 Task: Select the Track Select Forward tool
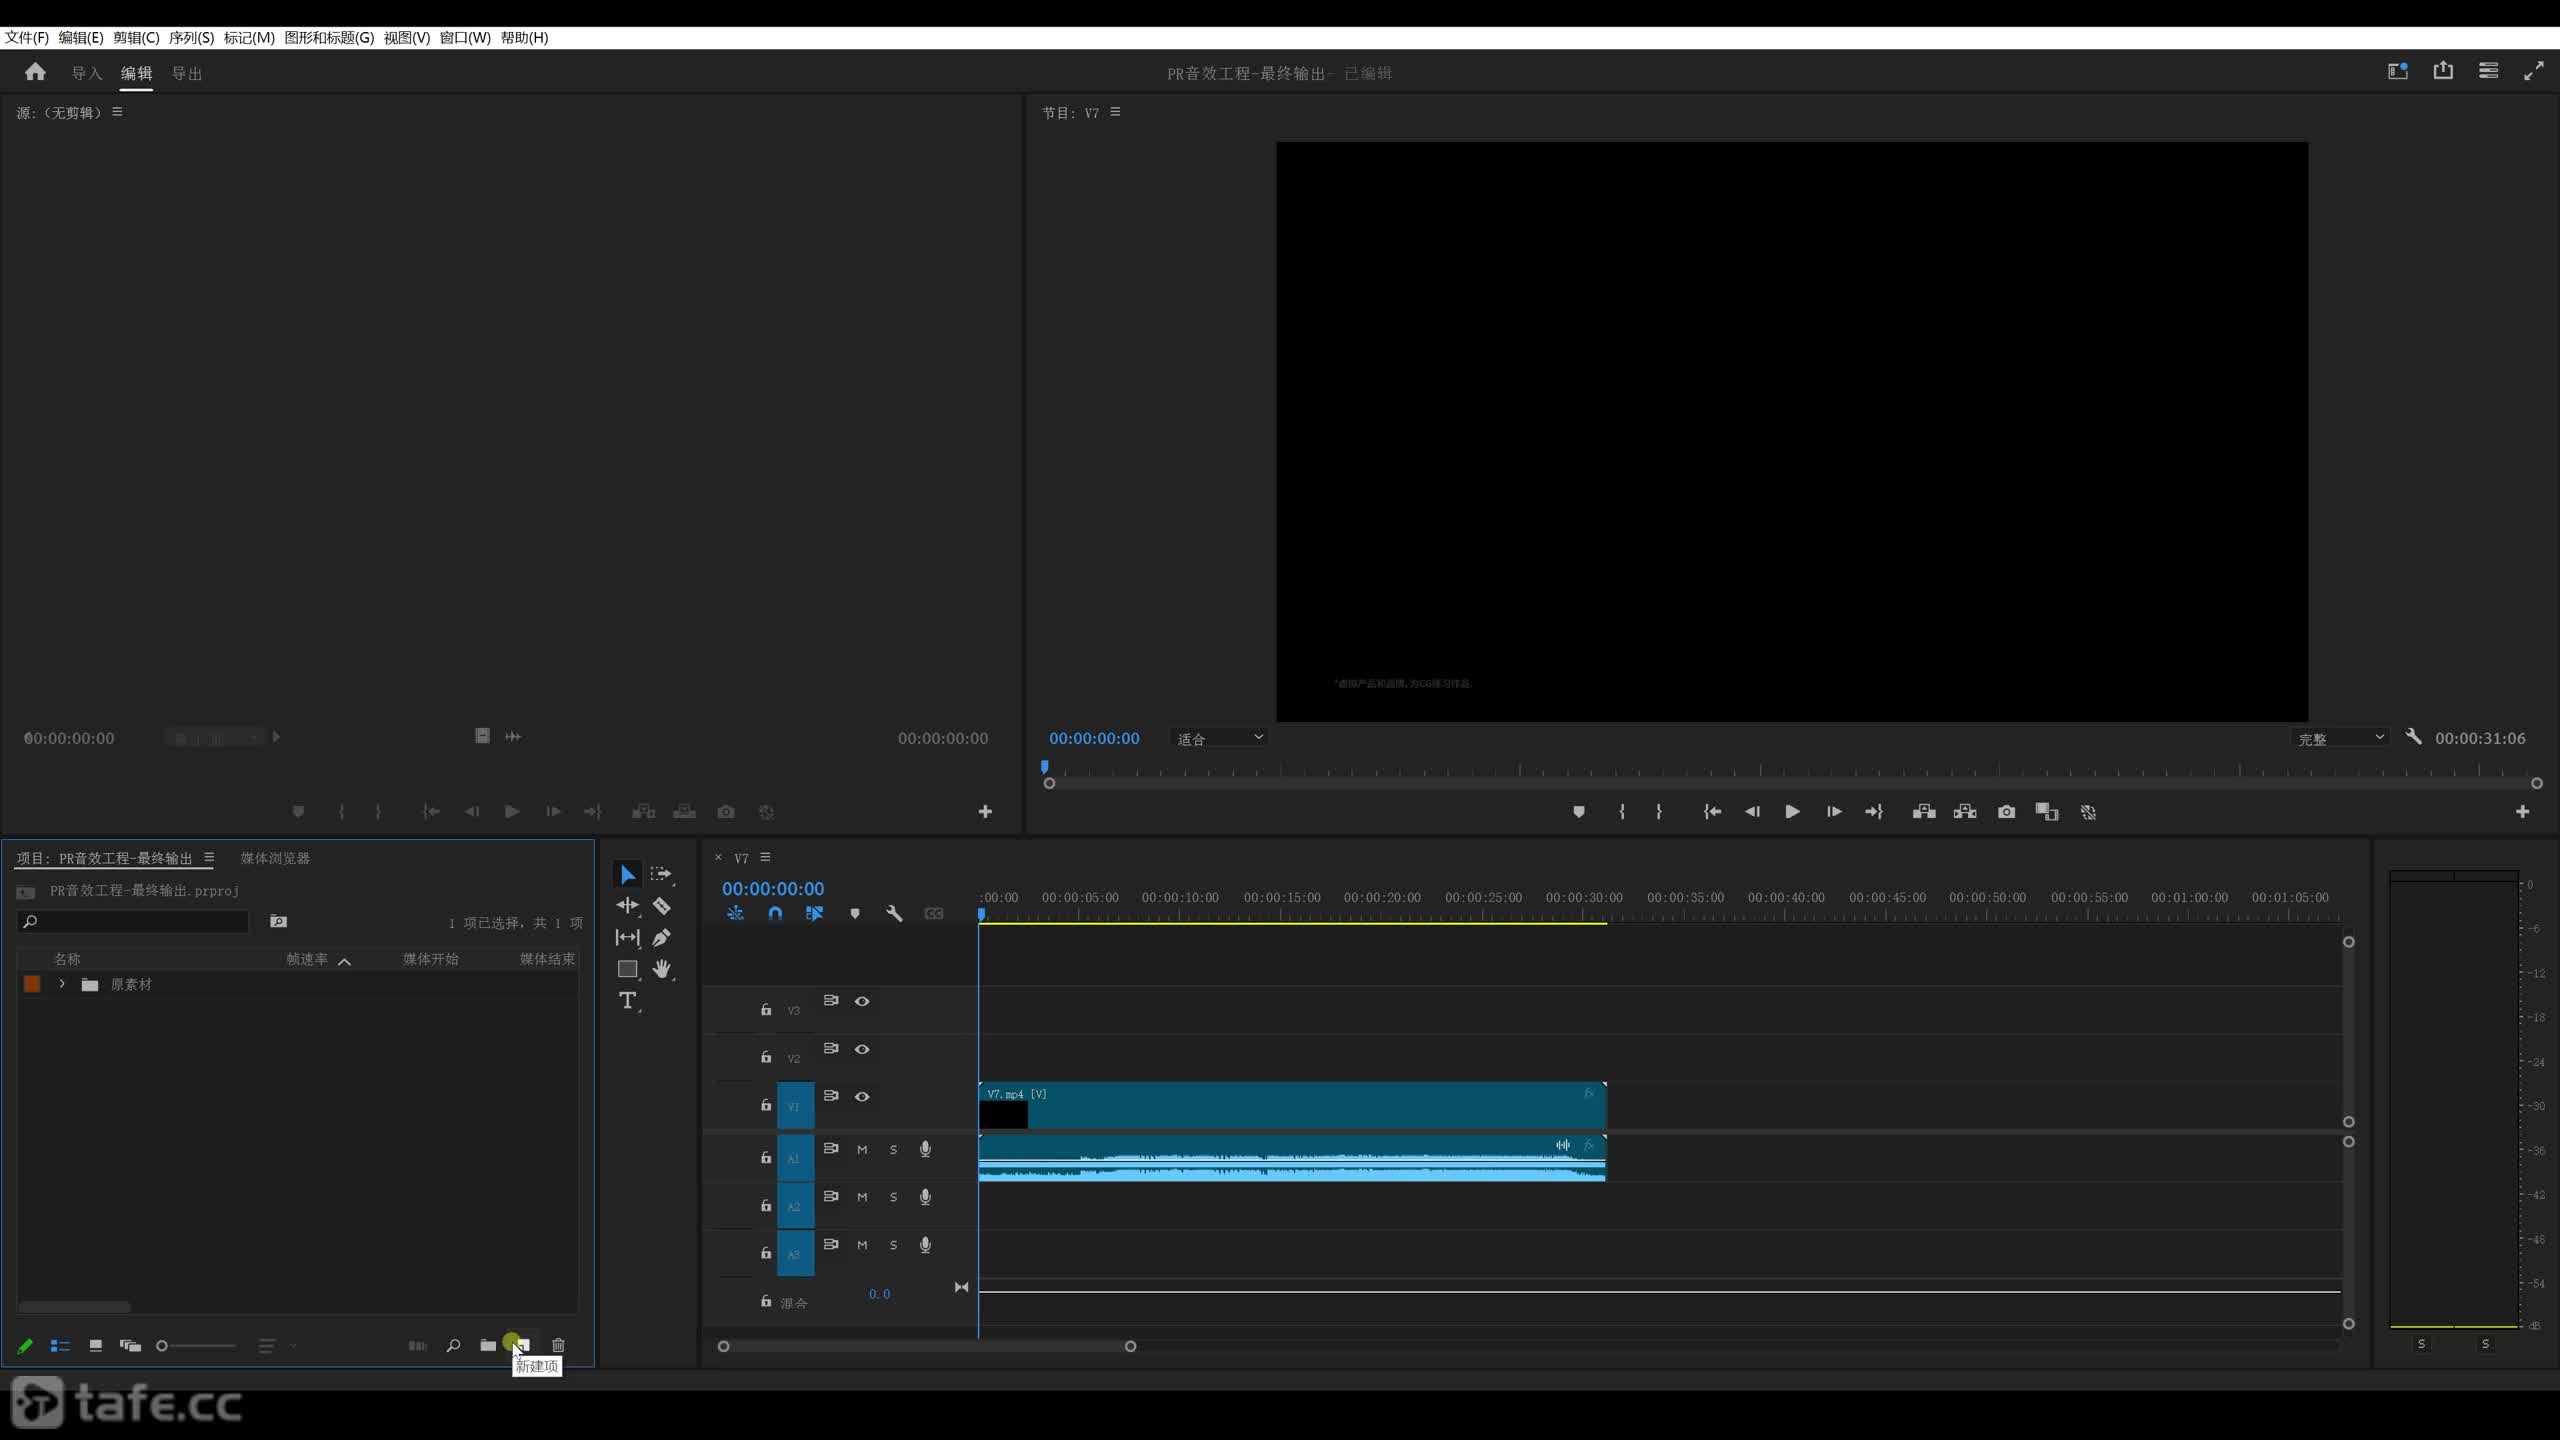click(x=661, y=874)
